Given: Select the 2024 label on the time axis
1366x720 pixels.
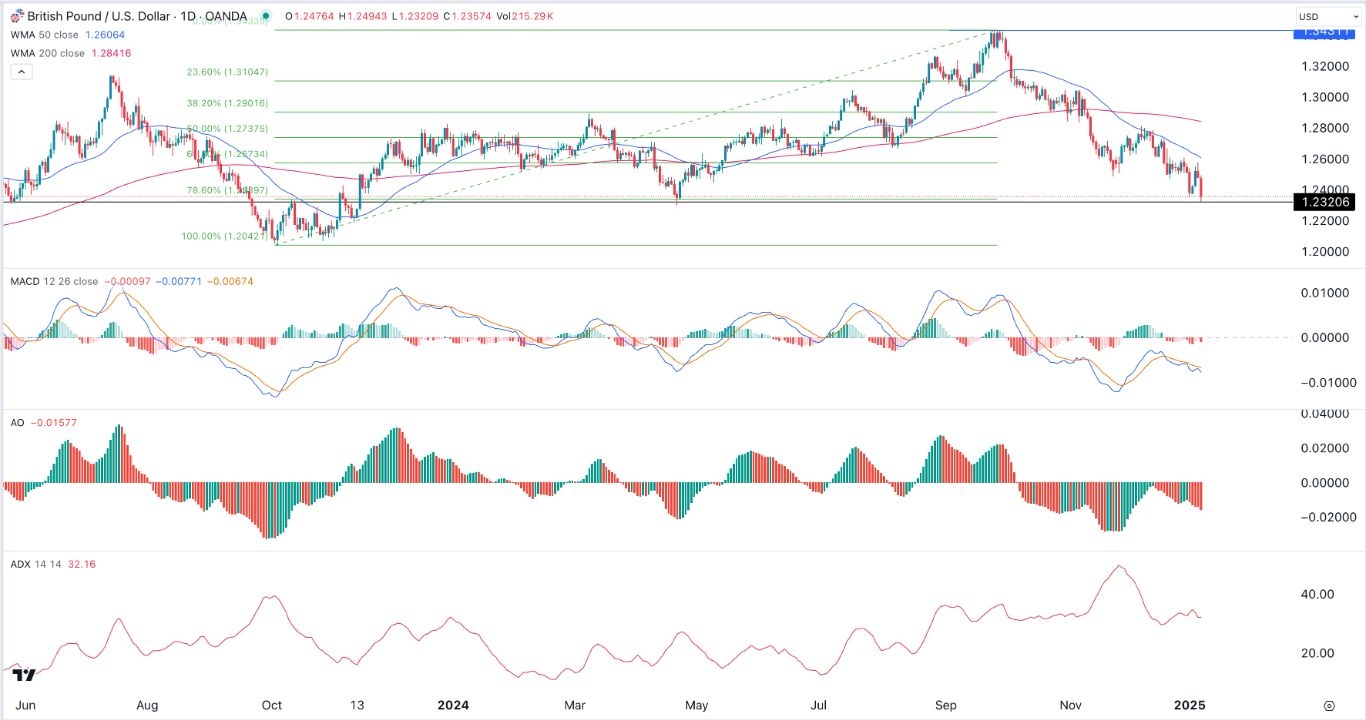Looking at the screenshot, I should coord(454,705).
